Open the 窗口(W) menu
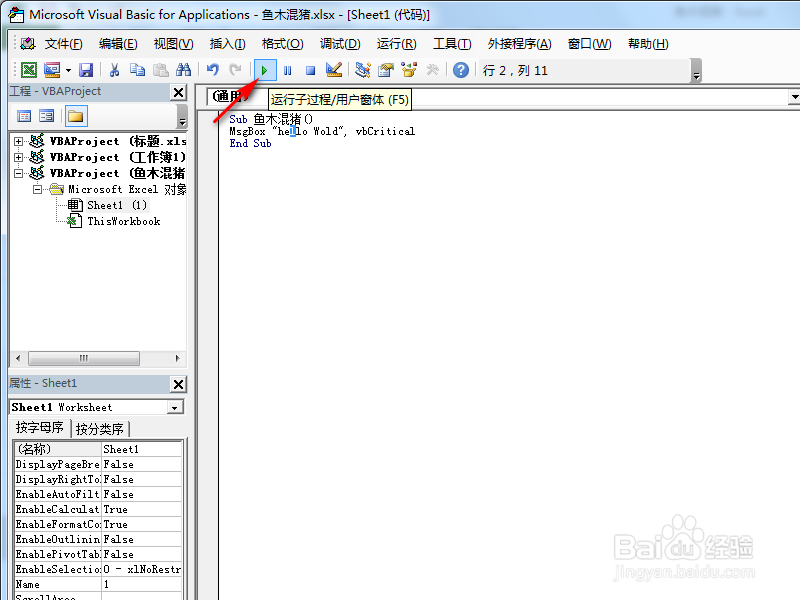Viewport: 800px width, 600px height. click(x=589, y=44)
